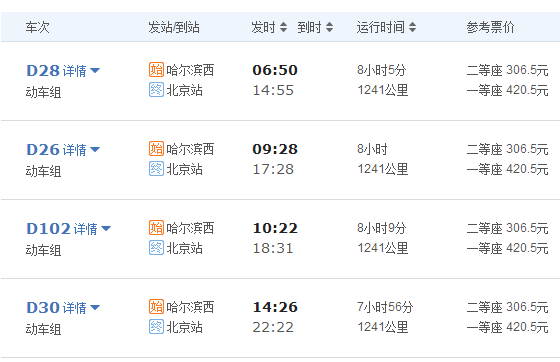Select the D28 06:50 departure time
This screenshot has width=560, height=362.
[x=275, y=70]
